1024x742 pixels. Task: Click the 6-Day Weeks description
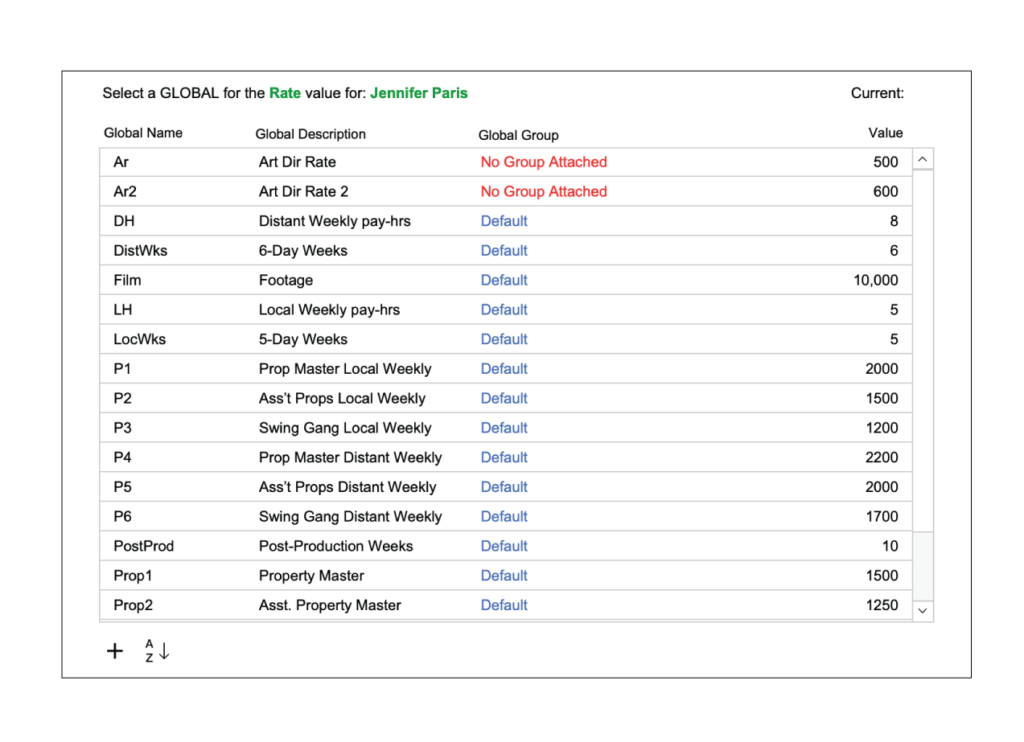[303, 251]
